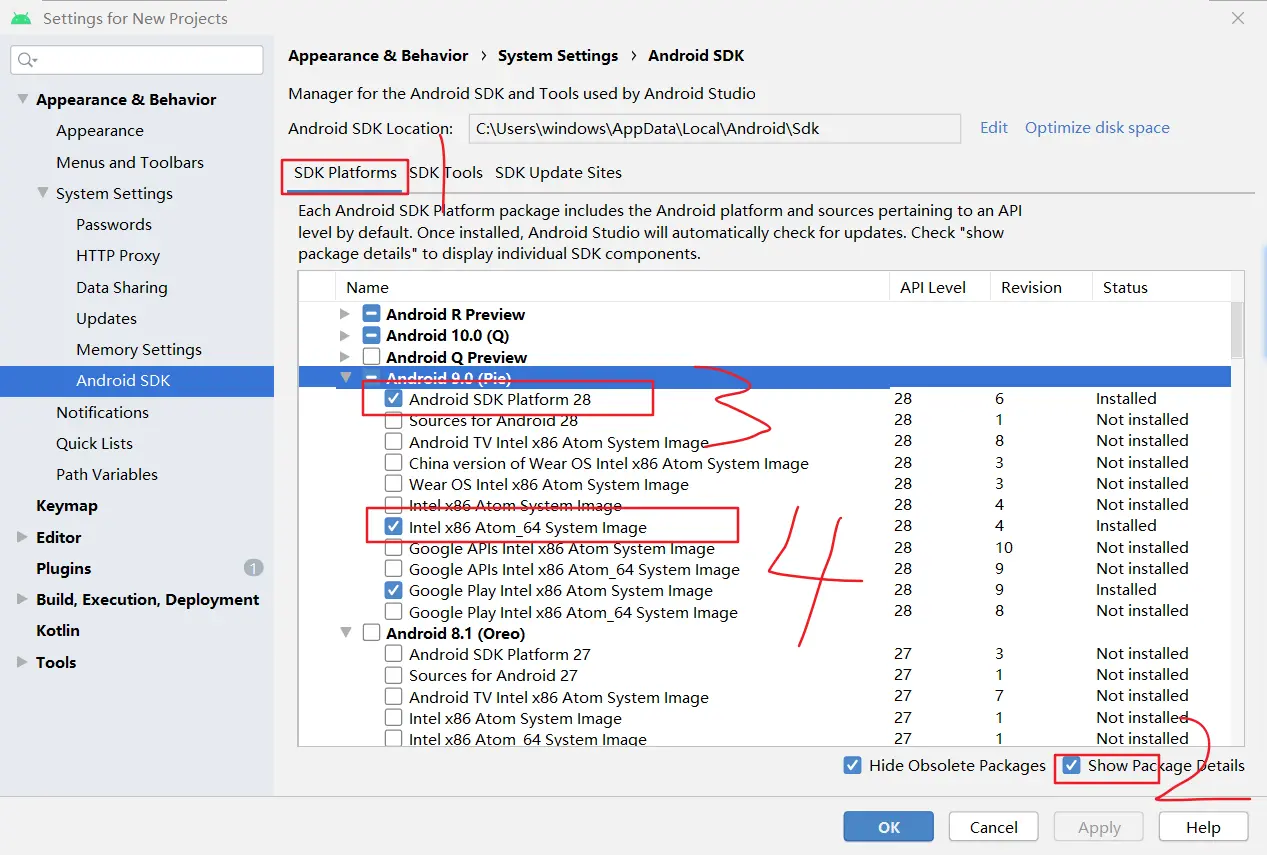The image size is (1267, 855).
Task: Uncheck Google Play Intel x86 Atom System Image
Action: (393, 590)
